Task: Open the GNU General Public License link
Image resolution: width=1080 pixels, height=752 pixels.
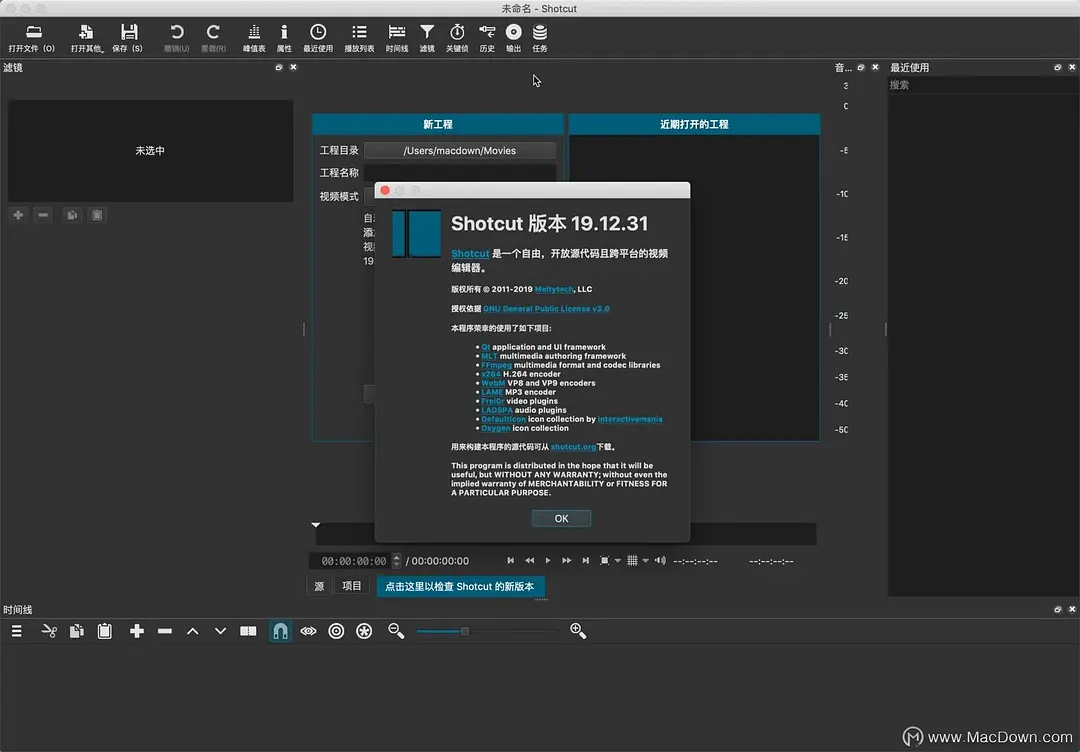Action: [x=546, y=309]
